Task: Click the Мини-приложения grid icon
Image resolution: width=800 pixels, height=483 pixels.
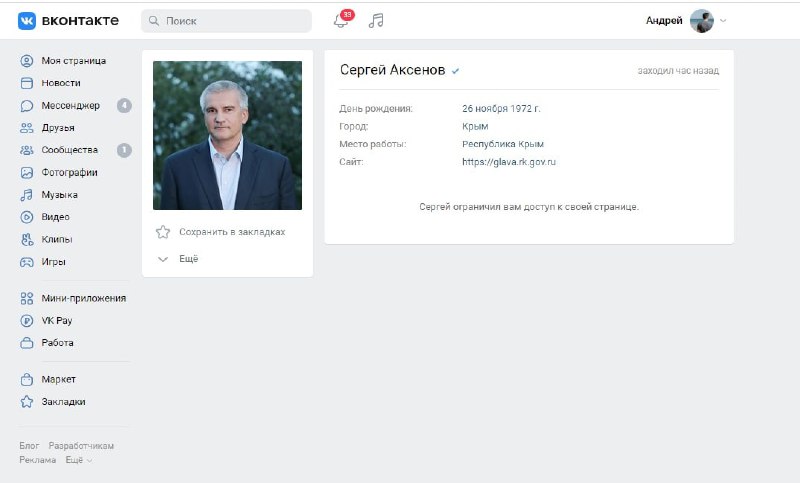Action: (27, 298)
